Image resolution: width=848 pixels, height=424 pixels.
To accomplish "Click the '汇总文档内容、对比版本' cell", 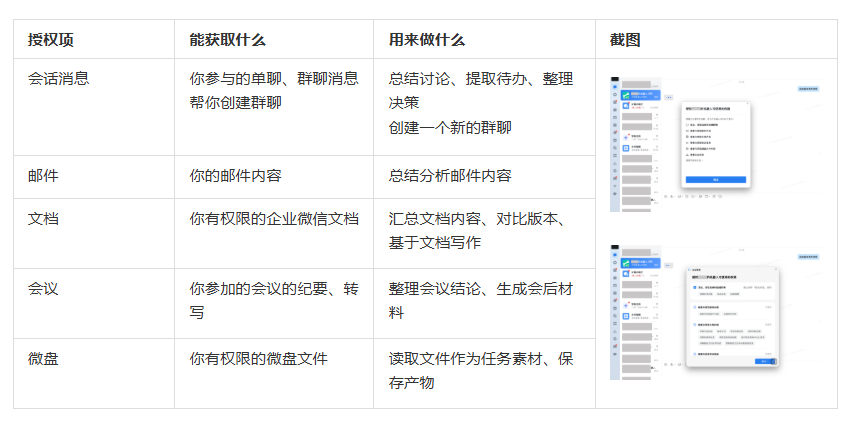I will click(485, 233).
